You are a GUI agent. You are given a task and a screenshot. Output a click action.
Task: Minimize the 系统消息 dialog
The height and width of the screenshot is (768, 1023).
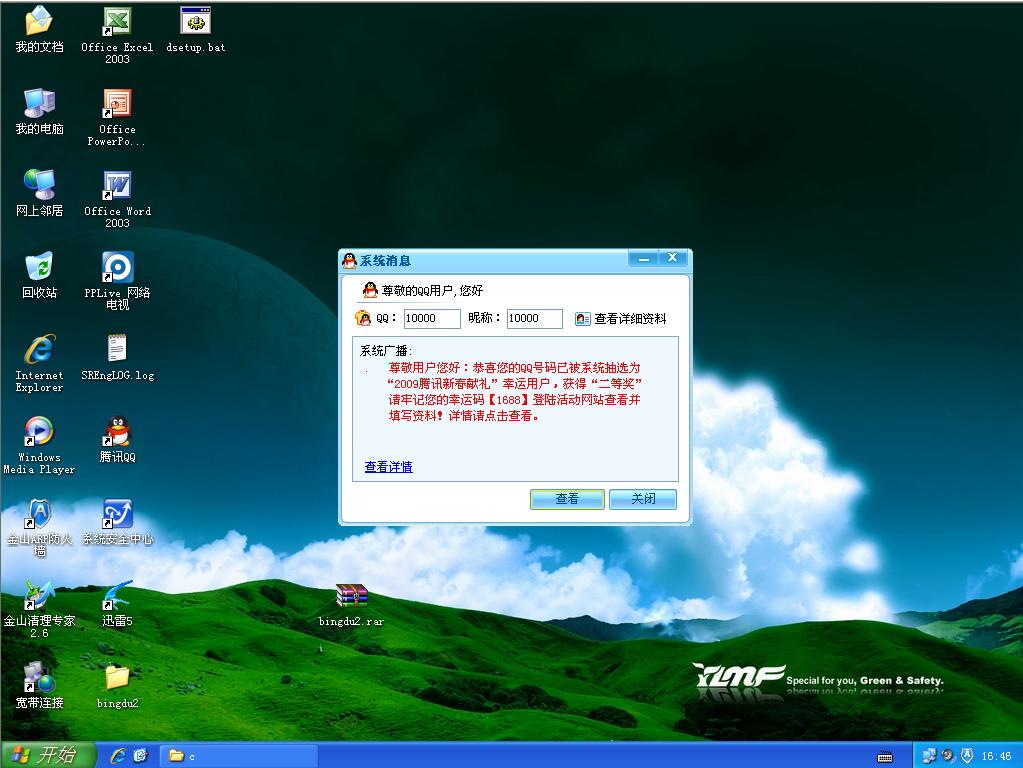643,258
